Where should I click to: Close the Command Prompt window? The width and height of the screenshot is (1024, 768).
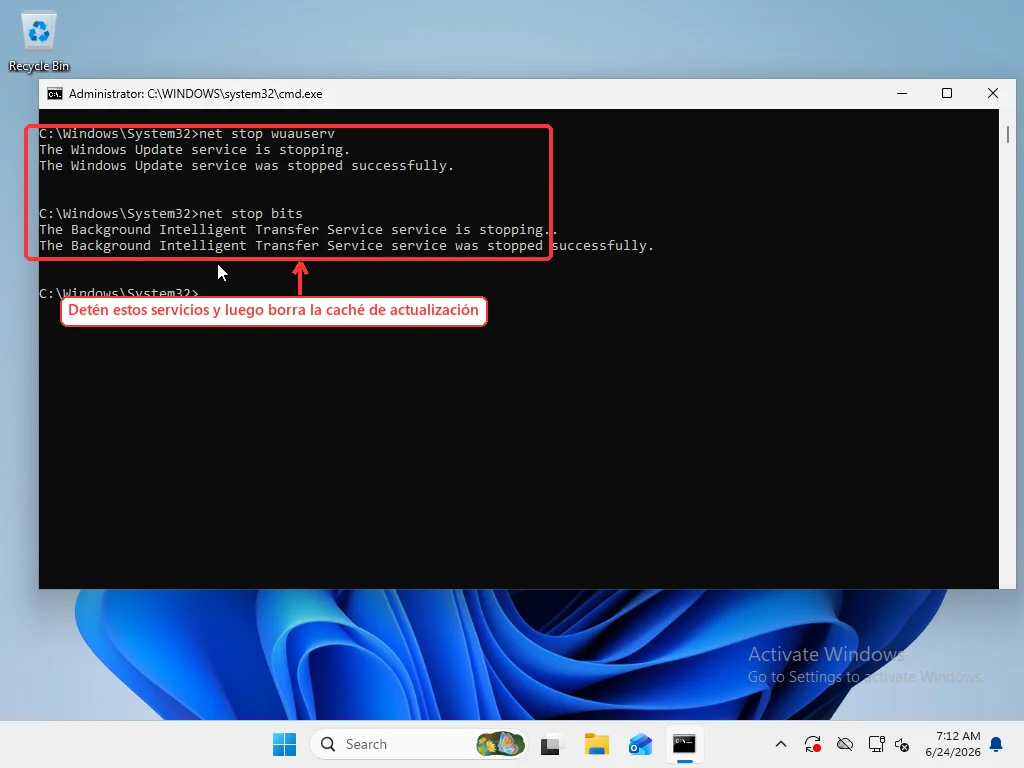(993, 93)
